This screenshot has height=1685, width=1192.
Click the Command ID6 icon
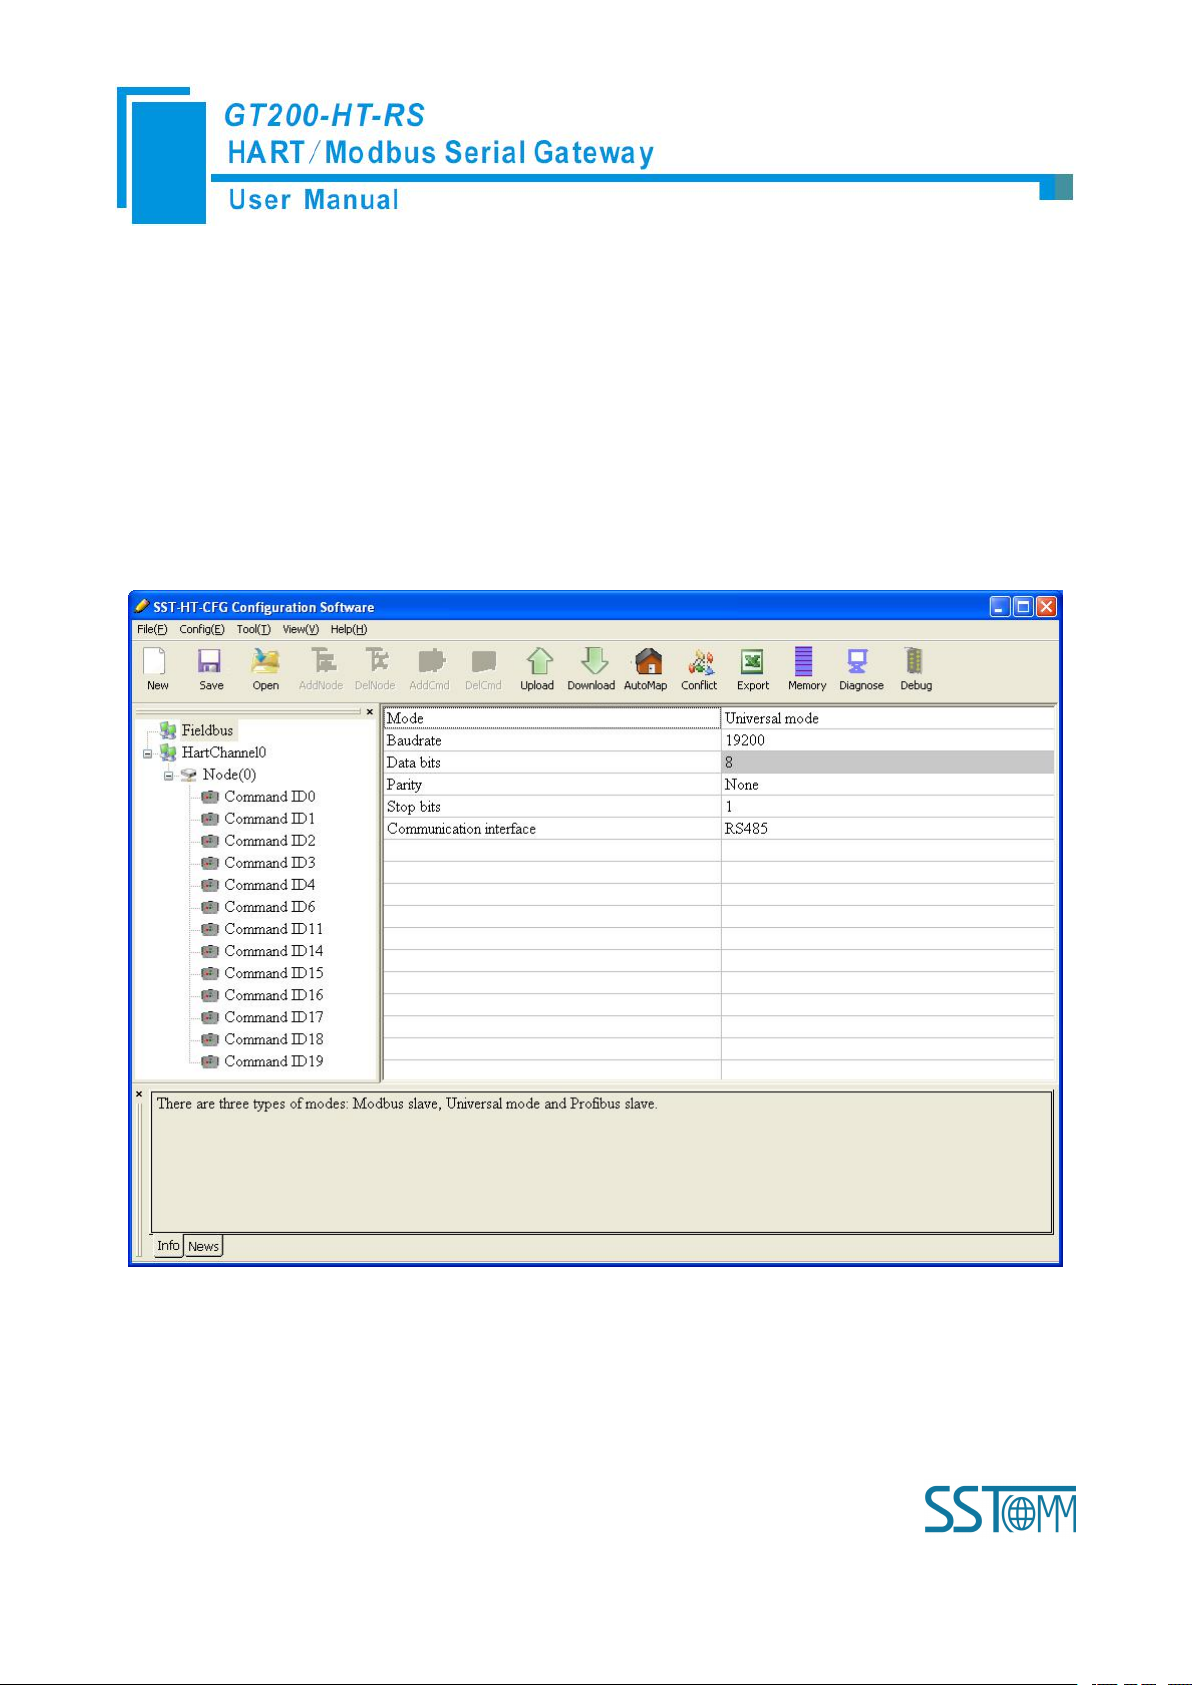210,907
